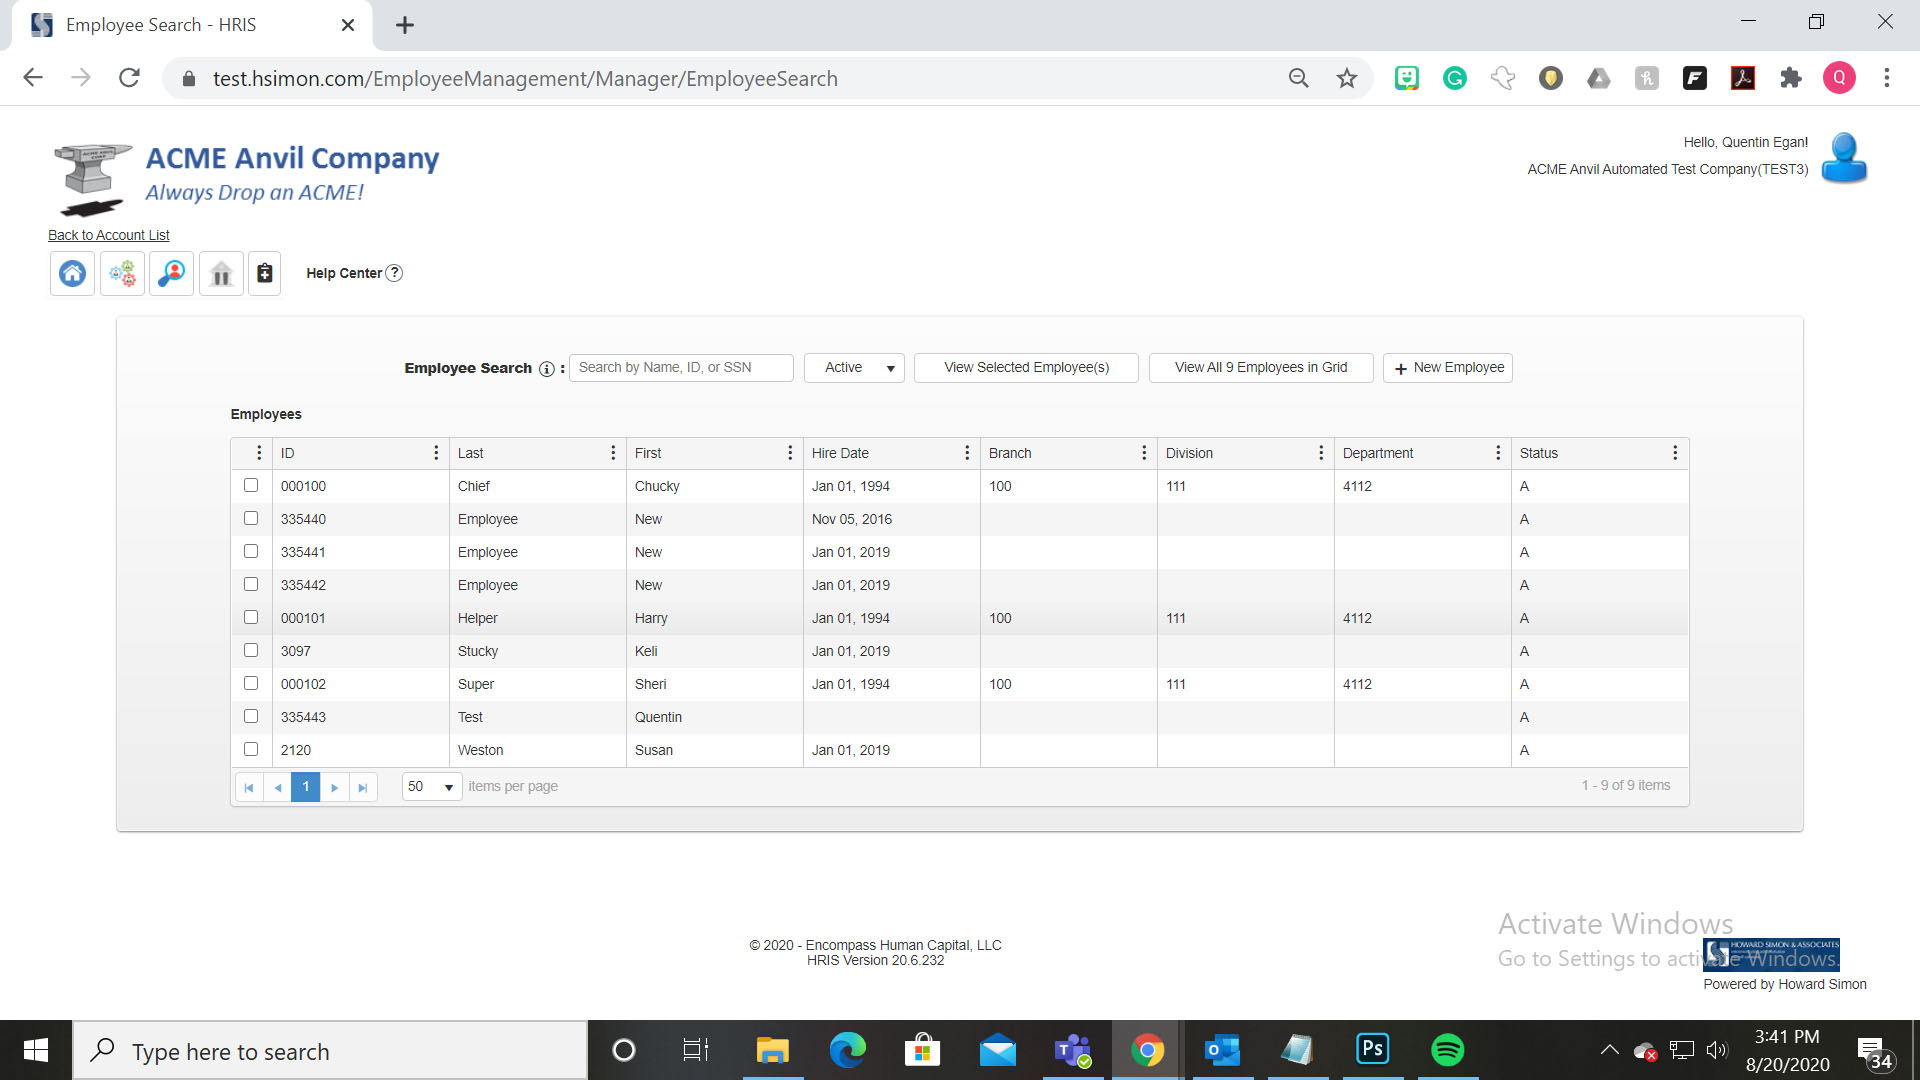This screenshot has height=1080, width=1920.
Task: Open the Home icon in HRIS toolbar
Action: [x=72, y=273]
